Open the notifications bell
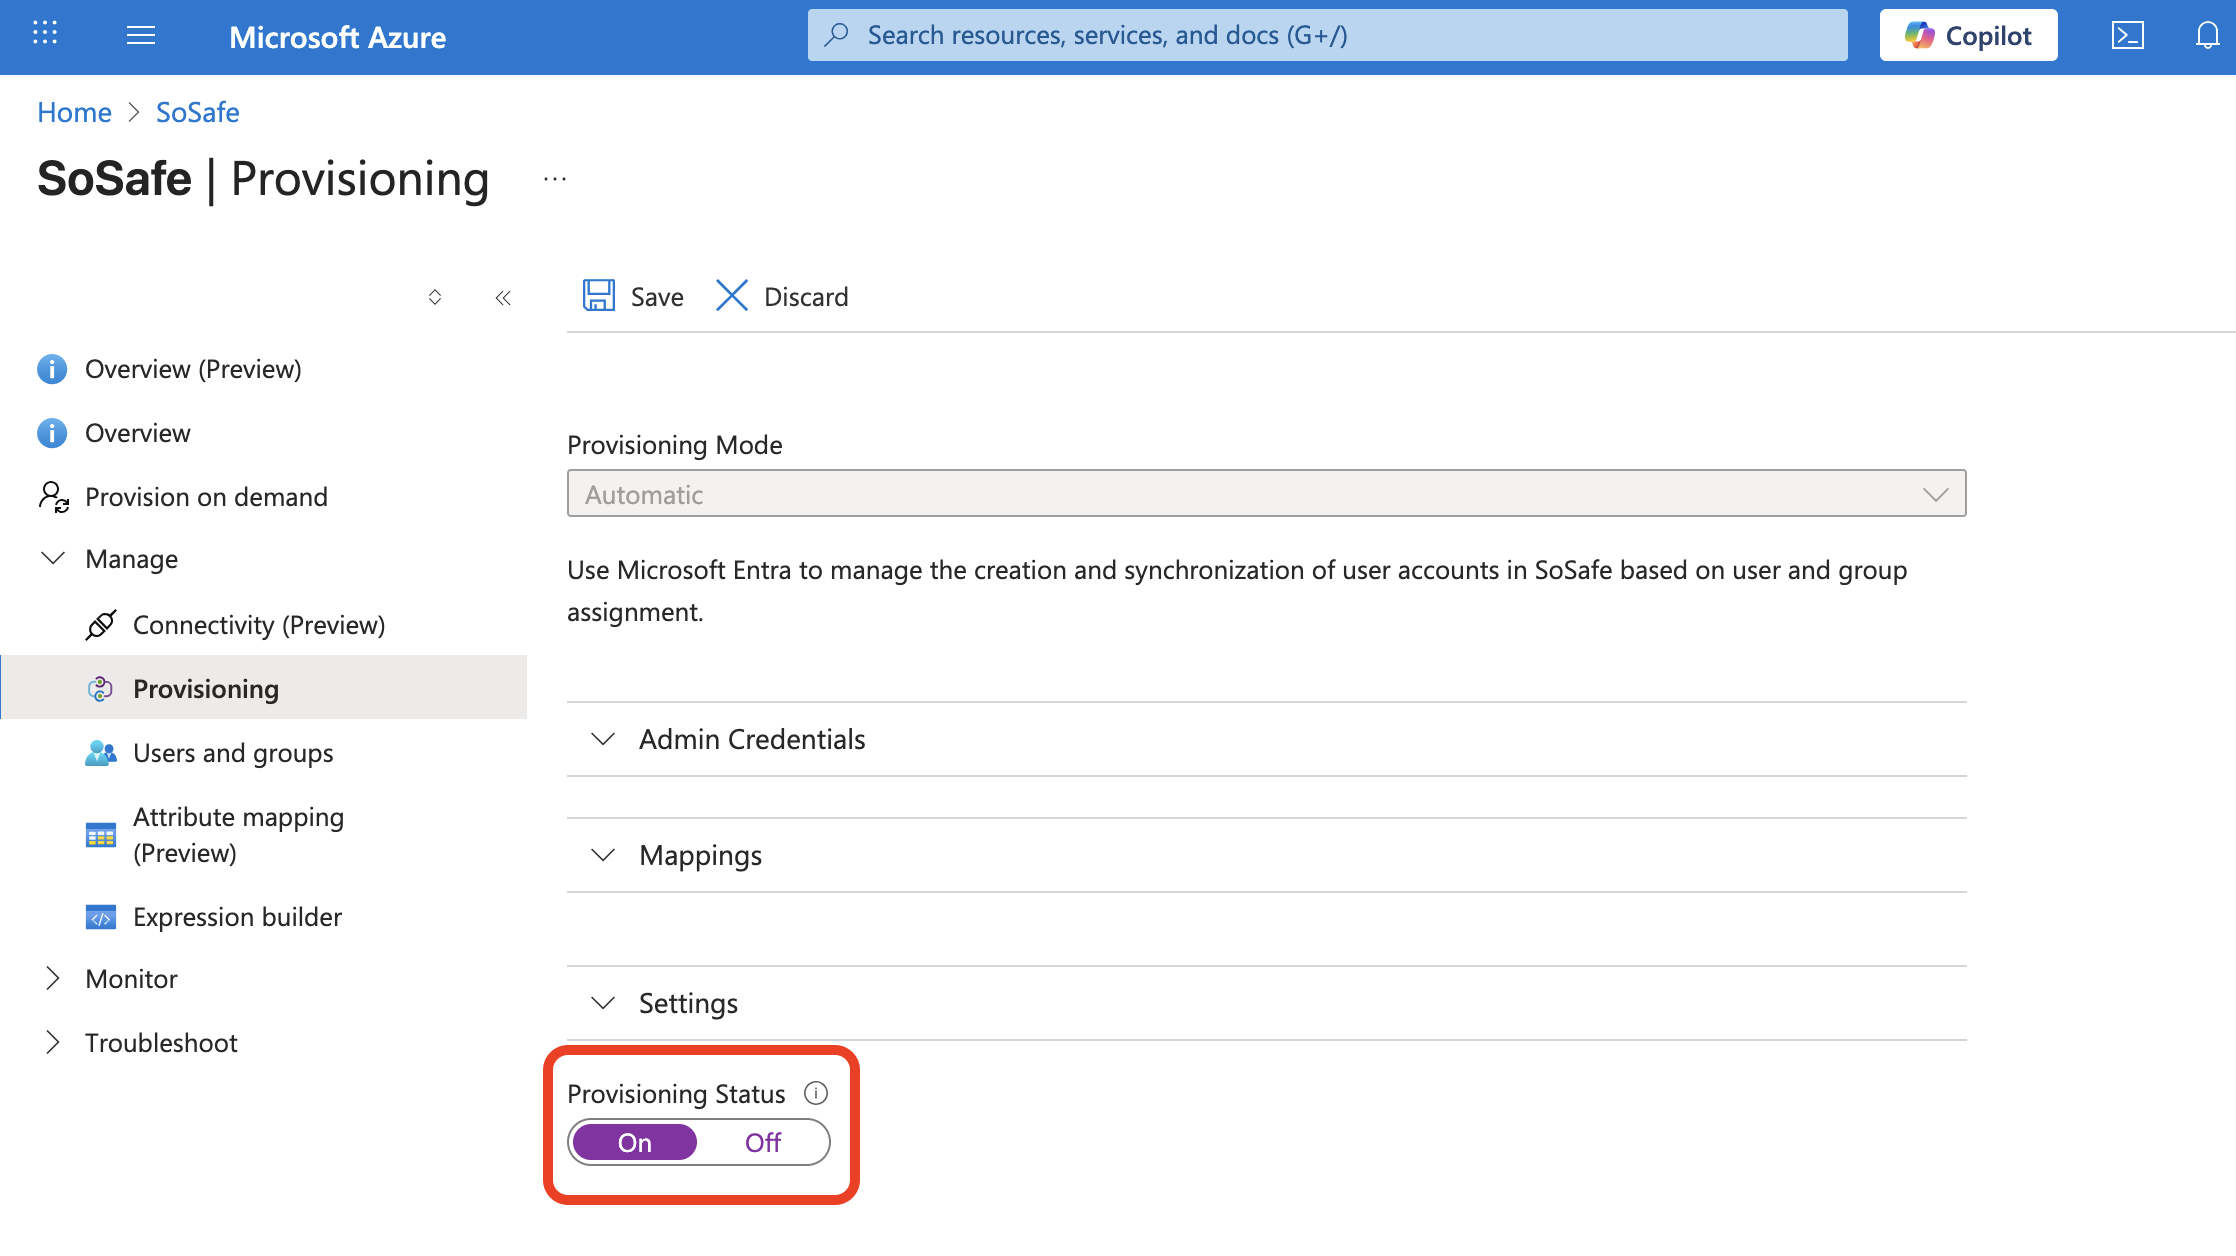Screen dimensions: 2236x1256 click(2207, 36)
